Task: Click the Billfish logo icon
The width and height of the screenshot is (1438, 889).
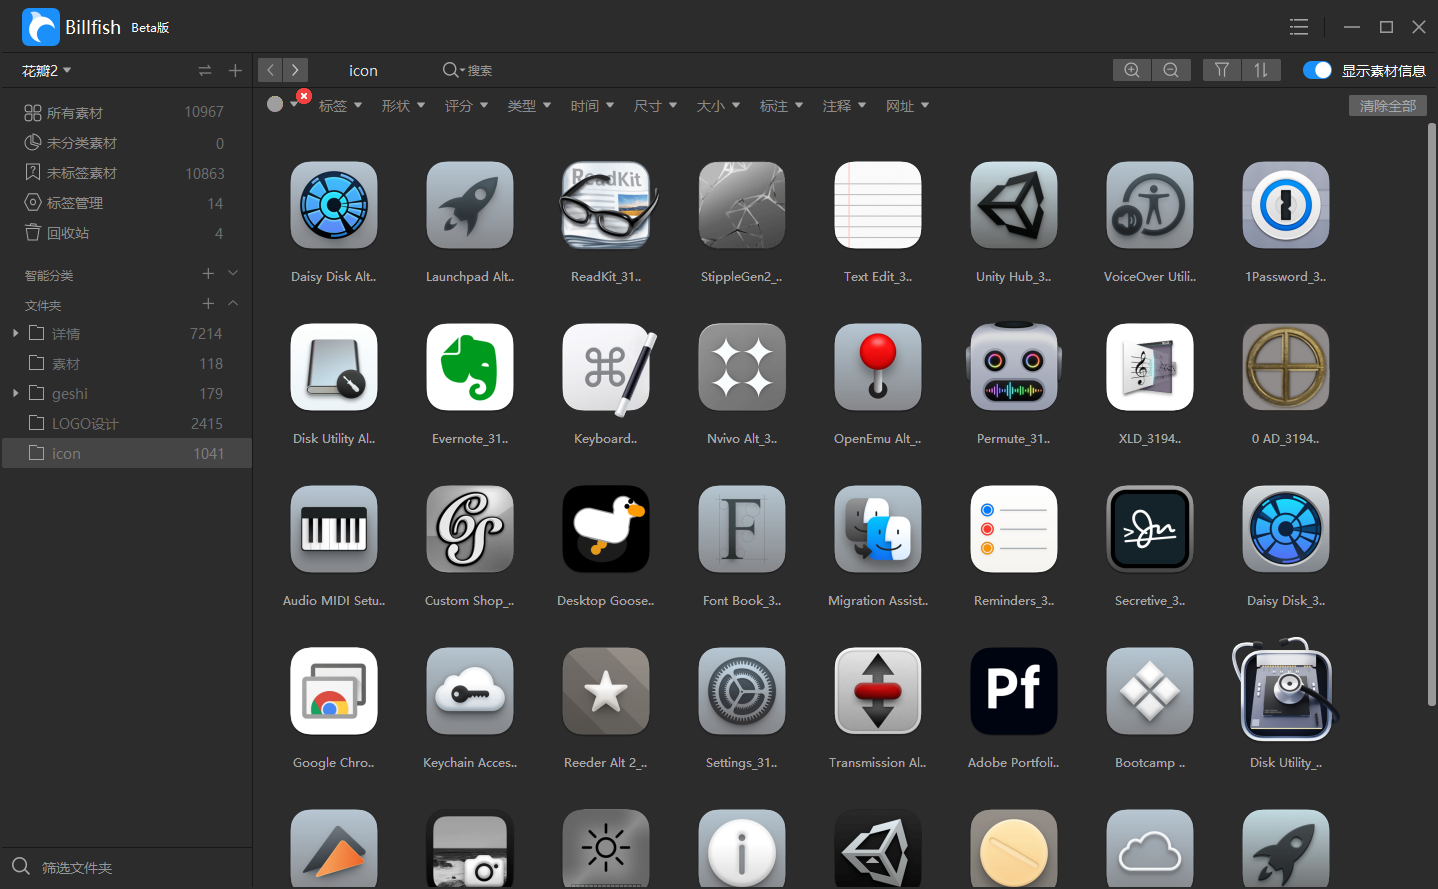Action: [41, 27]
